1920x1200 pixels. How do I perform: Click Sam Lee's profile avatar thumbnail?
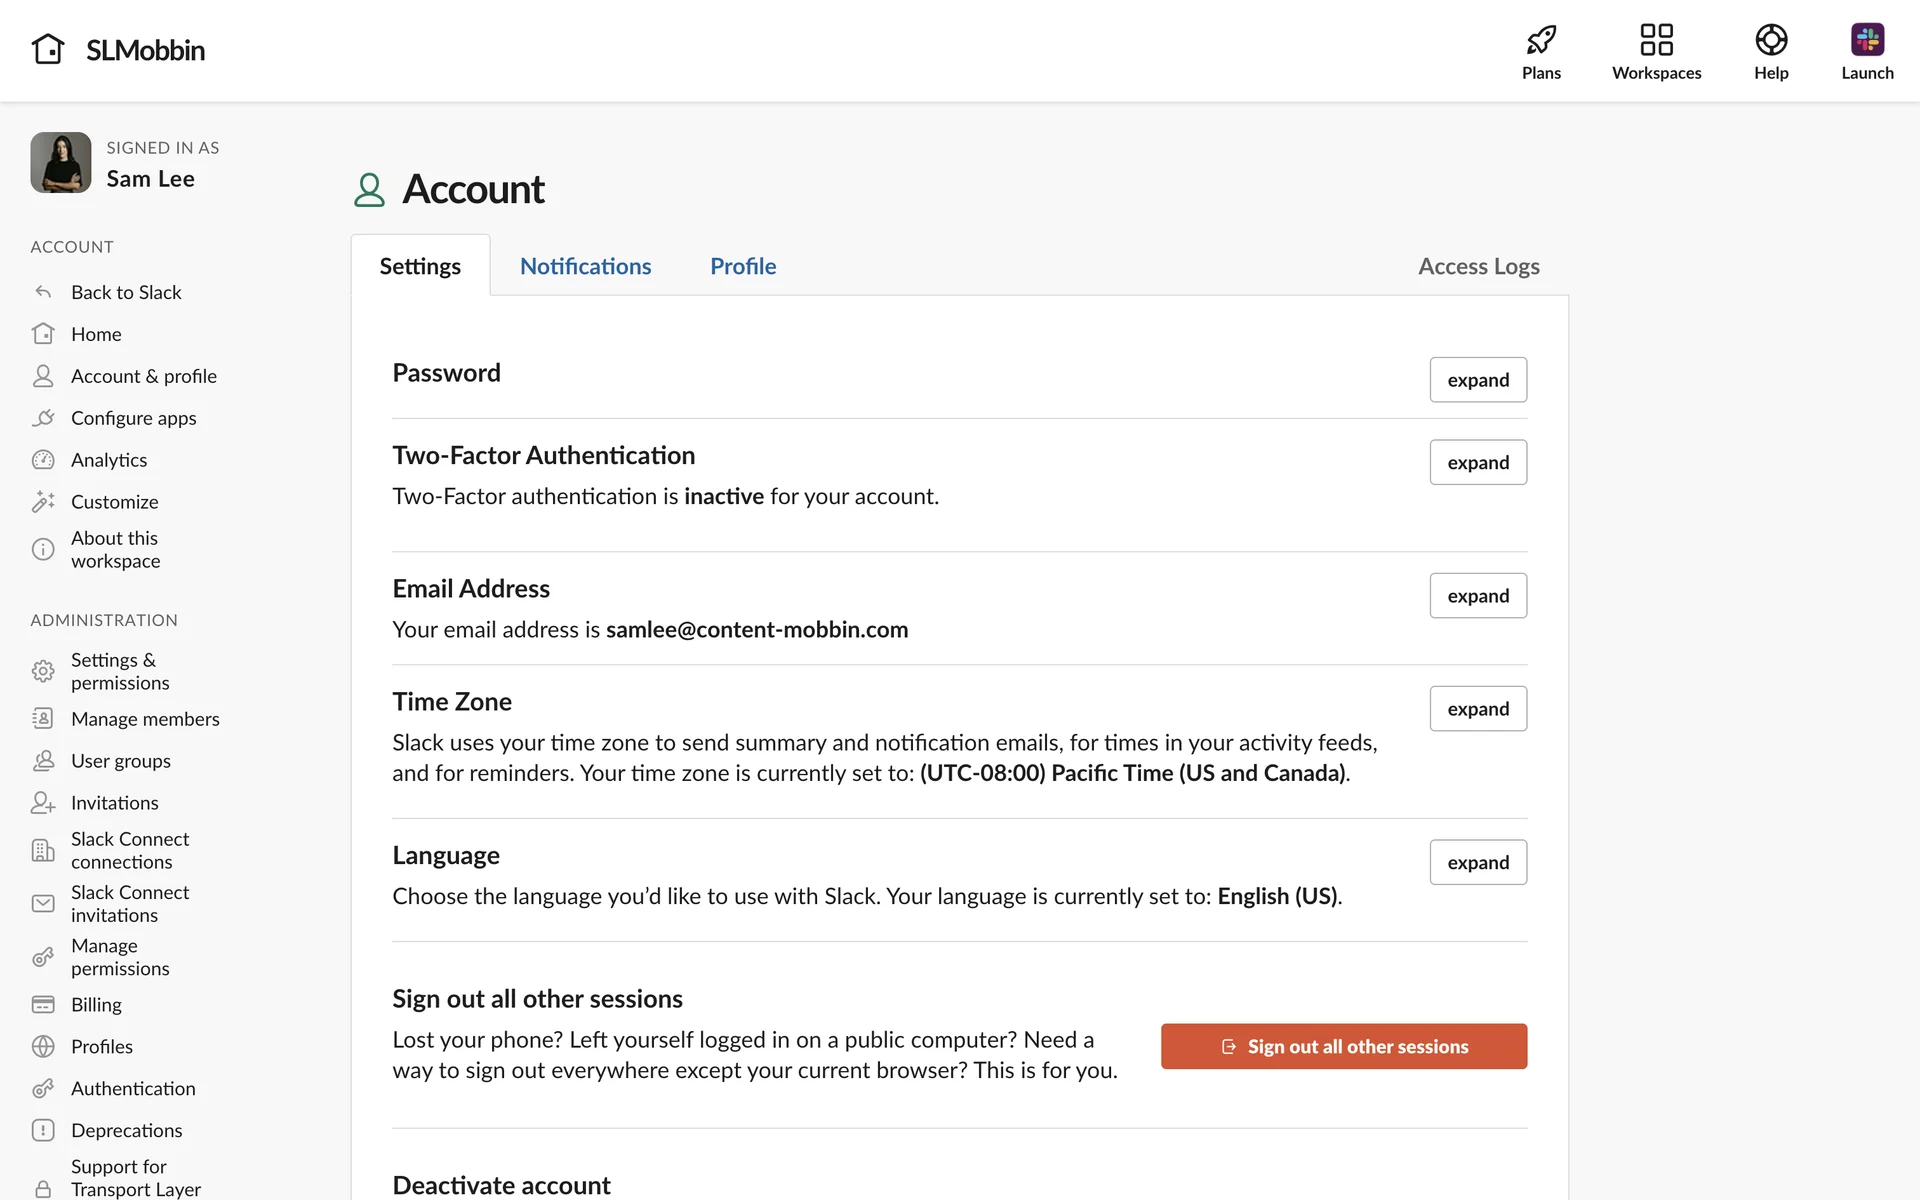coord(61,162)
